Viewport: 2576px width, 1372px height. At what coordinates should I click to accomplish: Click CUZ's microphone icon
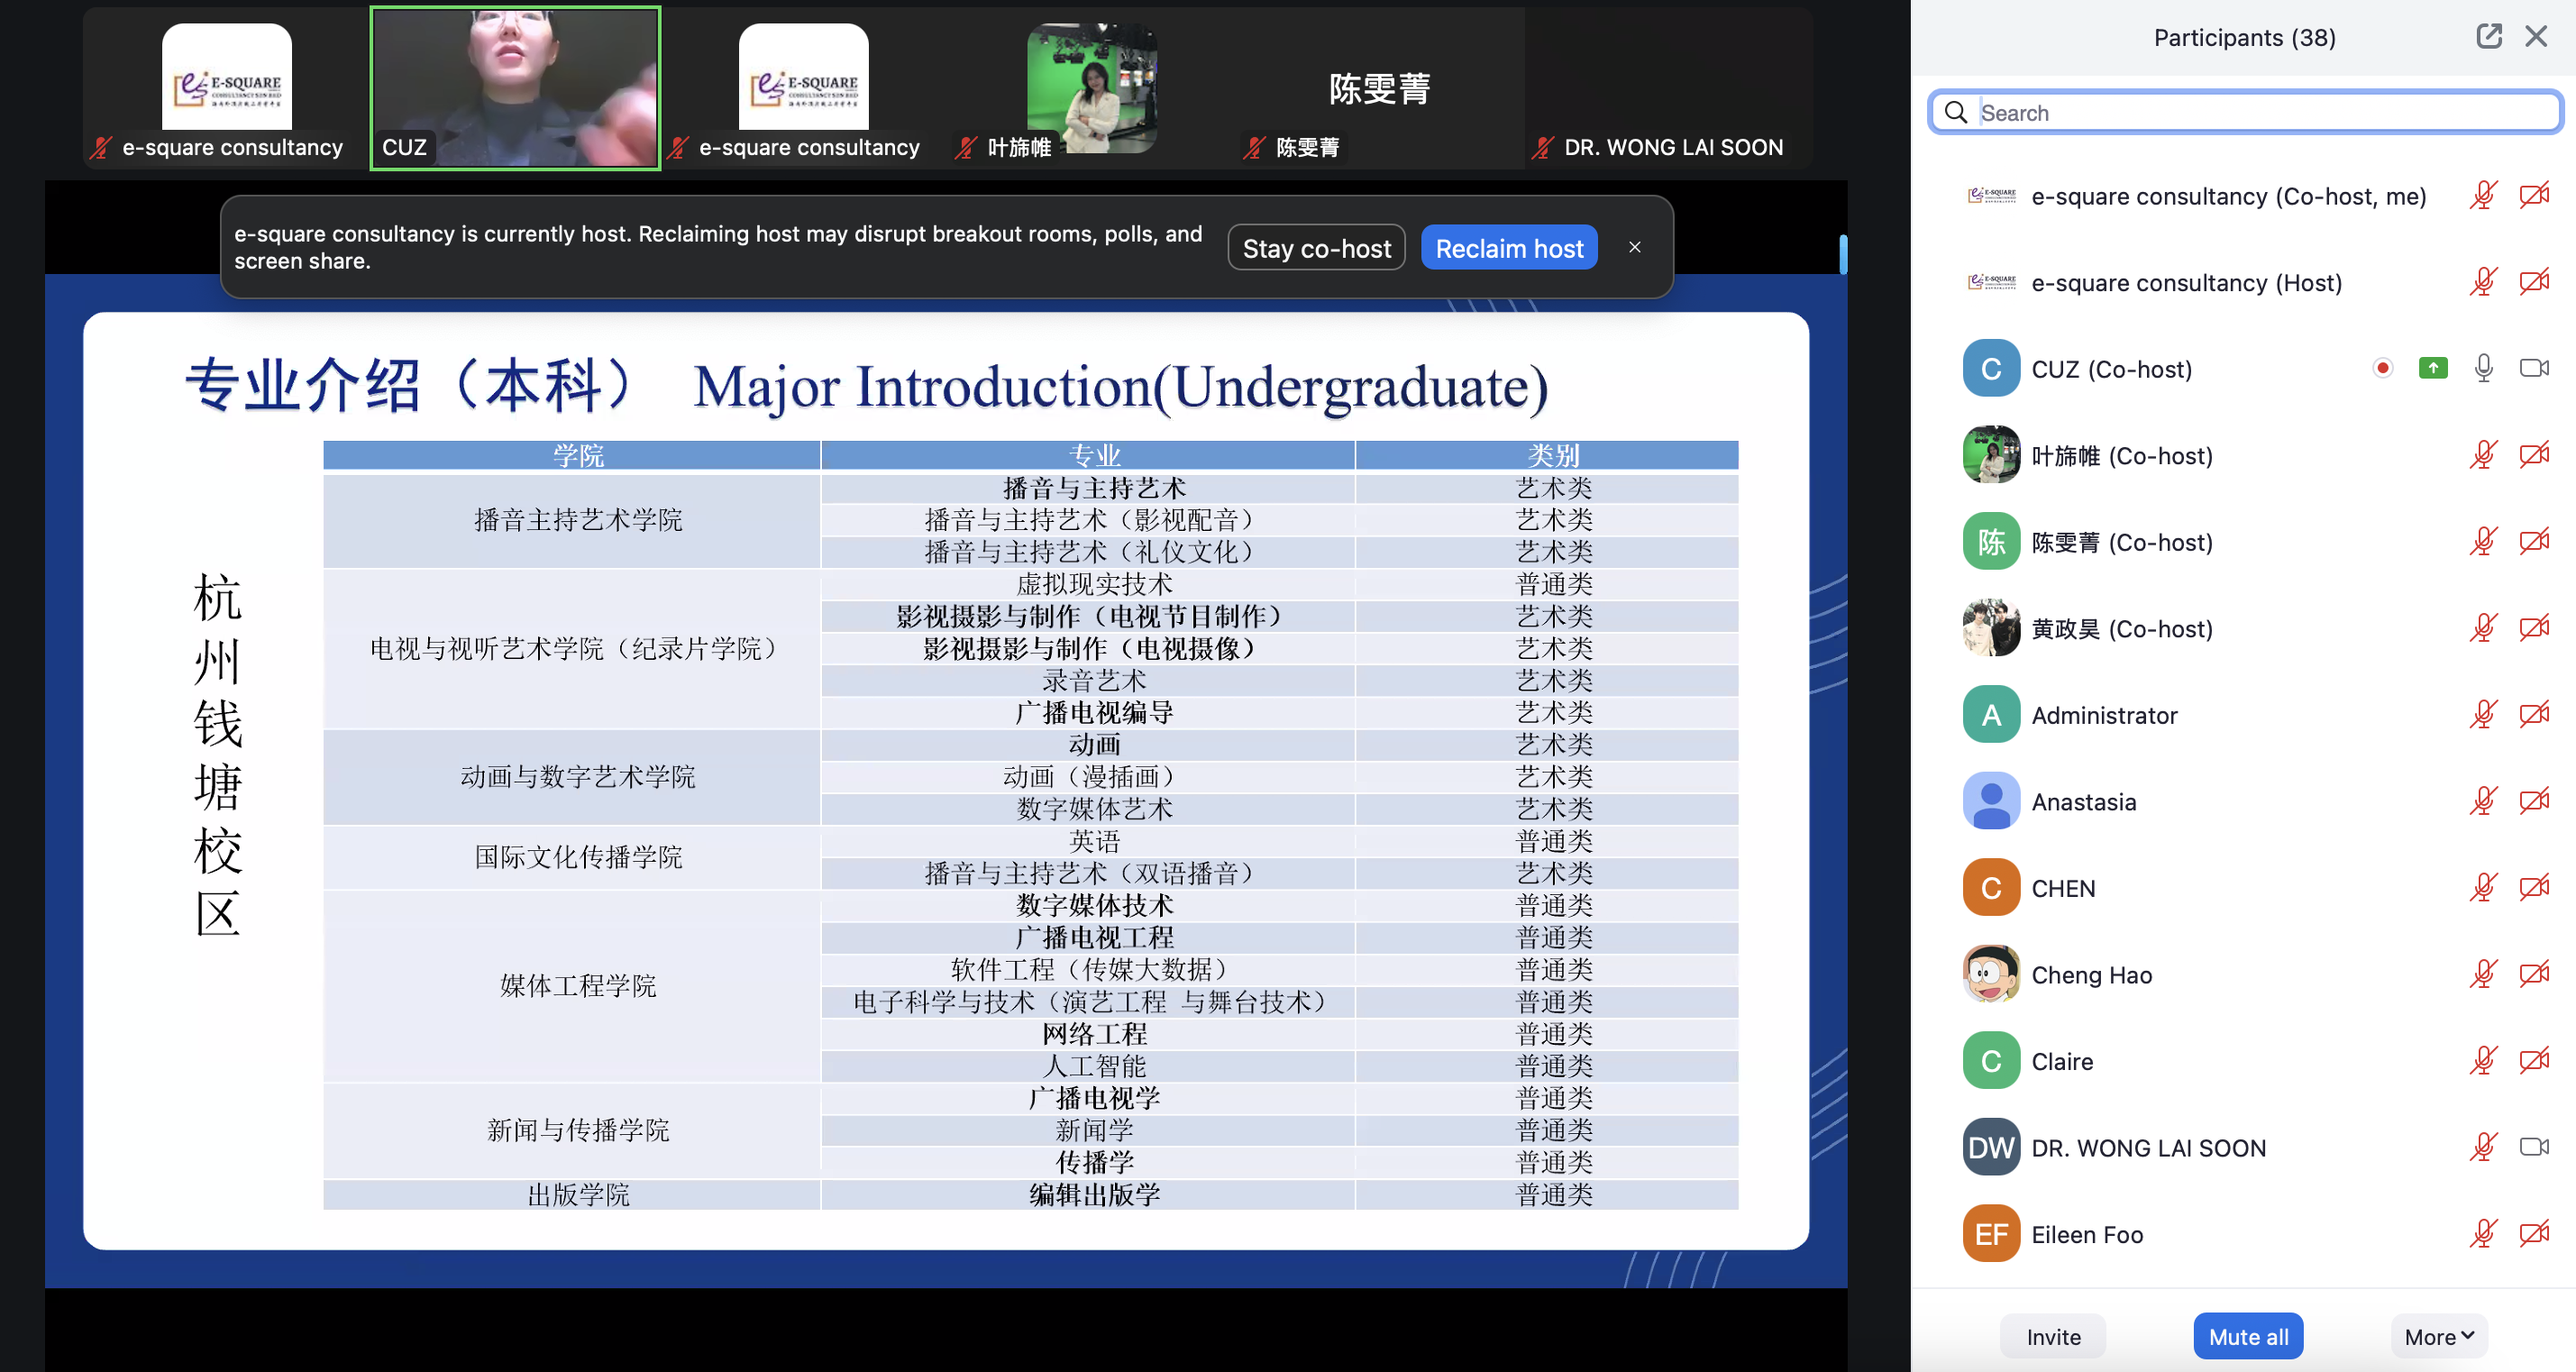(x=2483, y=368)
